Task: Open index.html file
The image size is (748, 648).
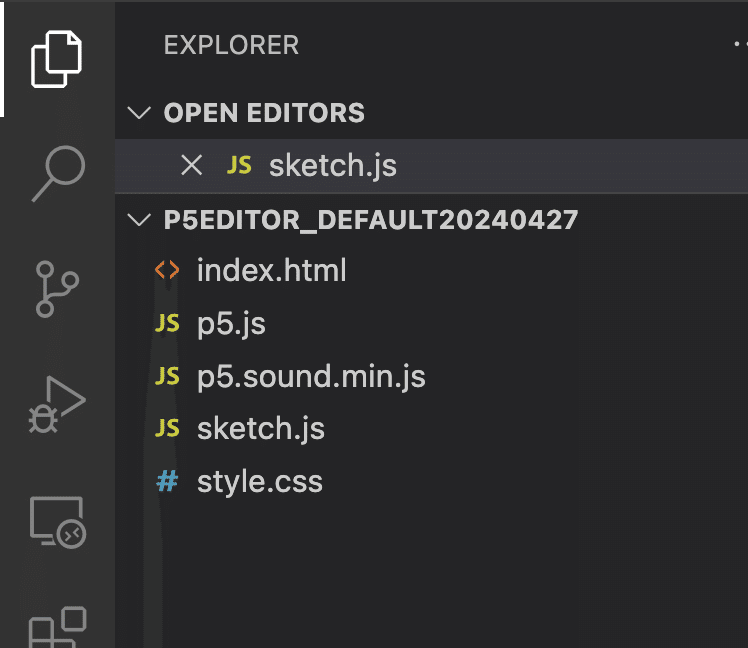Action: pos(431,270)
